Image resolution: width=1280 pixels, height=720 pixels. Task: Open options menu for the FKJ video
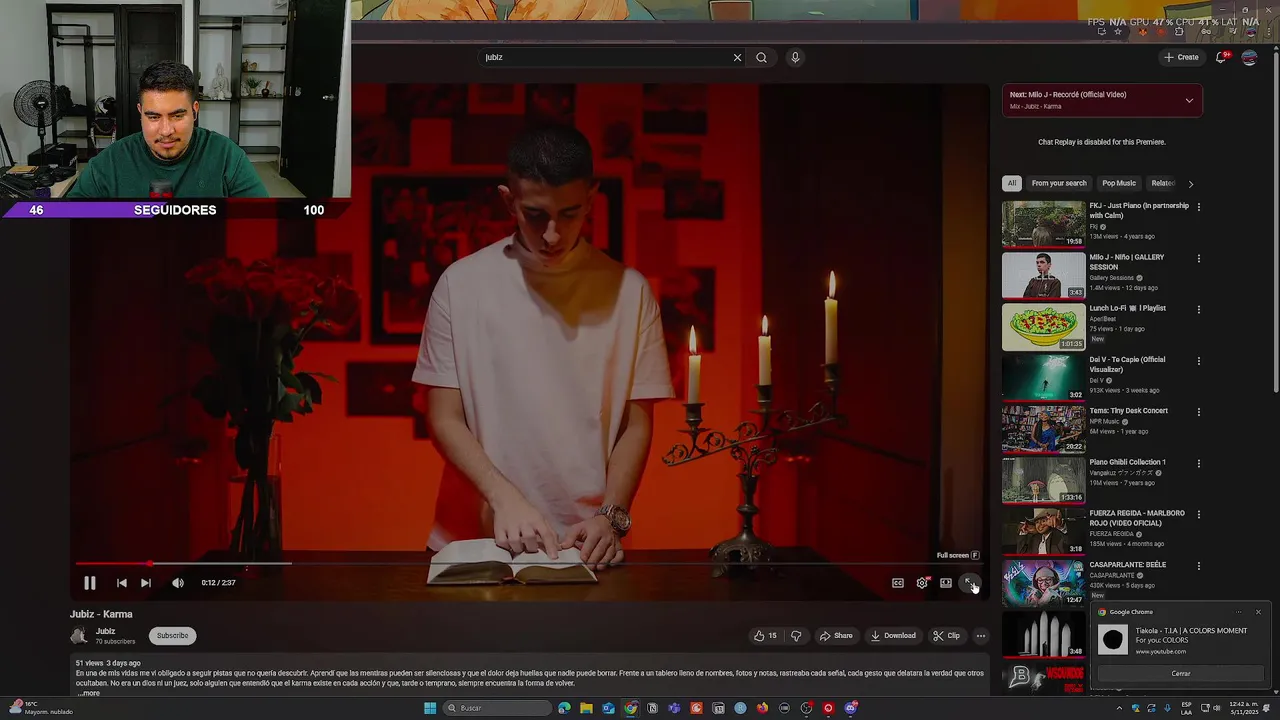1199,207
